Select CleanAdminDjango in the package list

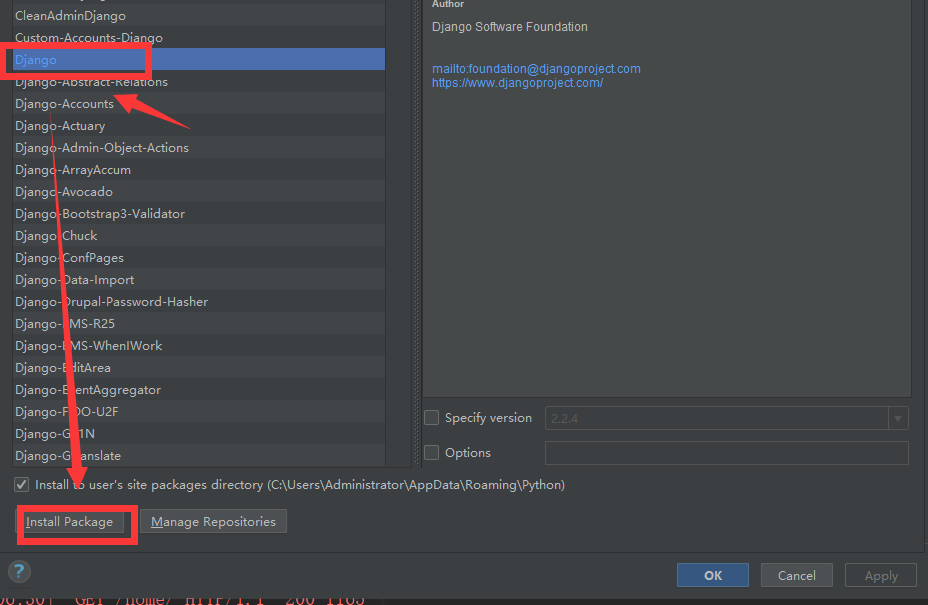click(199, 15)
